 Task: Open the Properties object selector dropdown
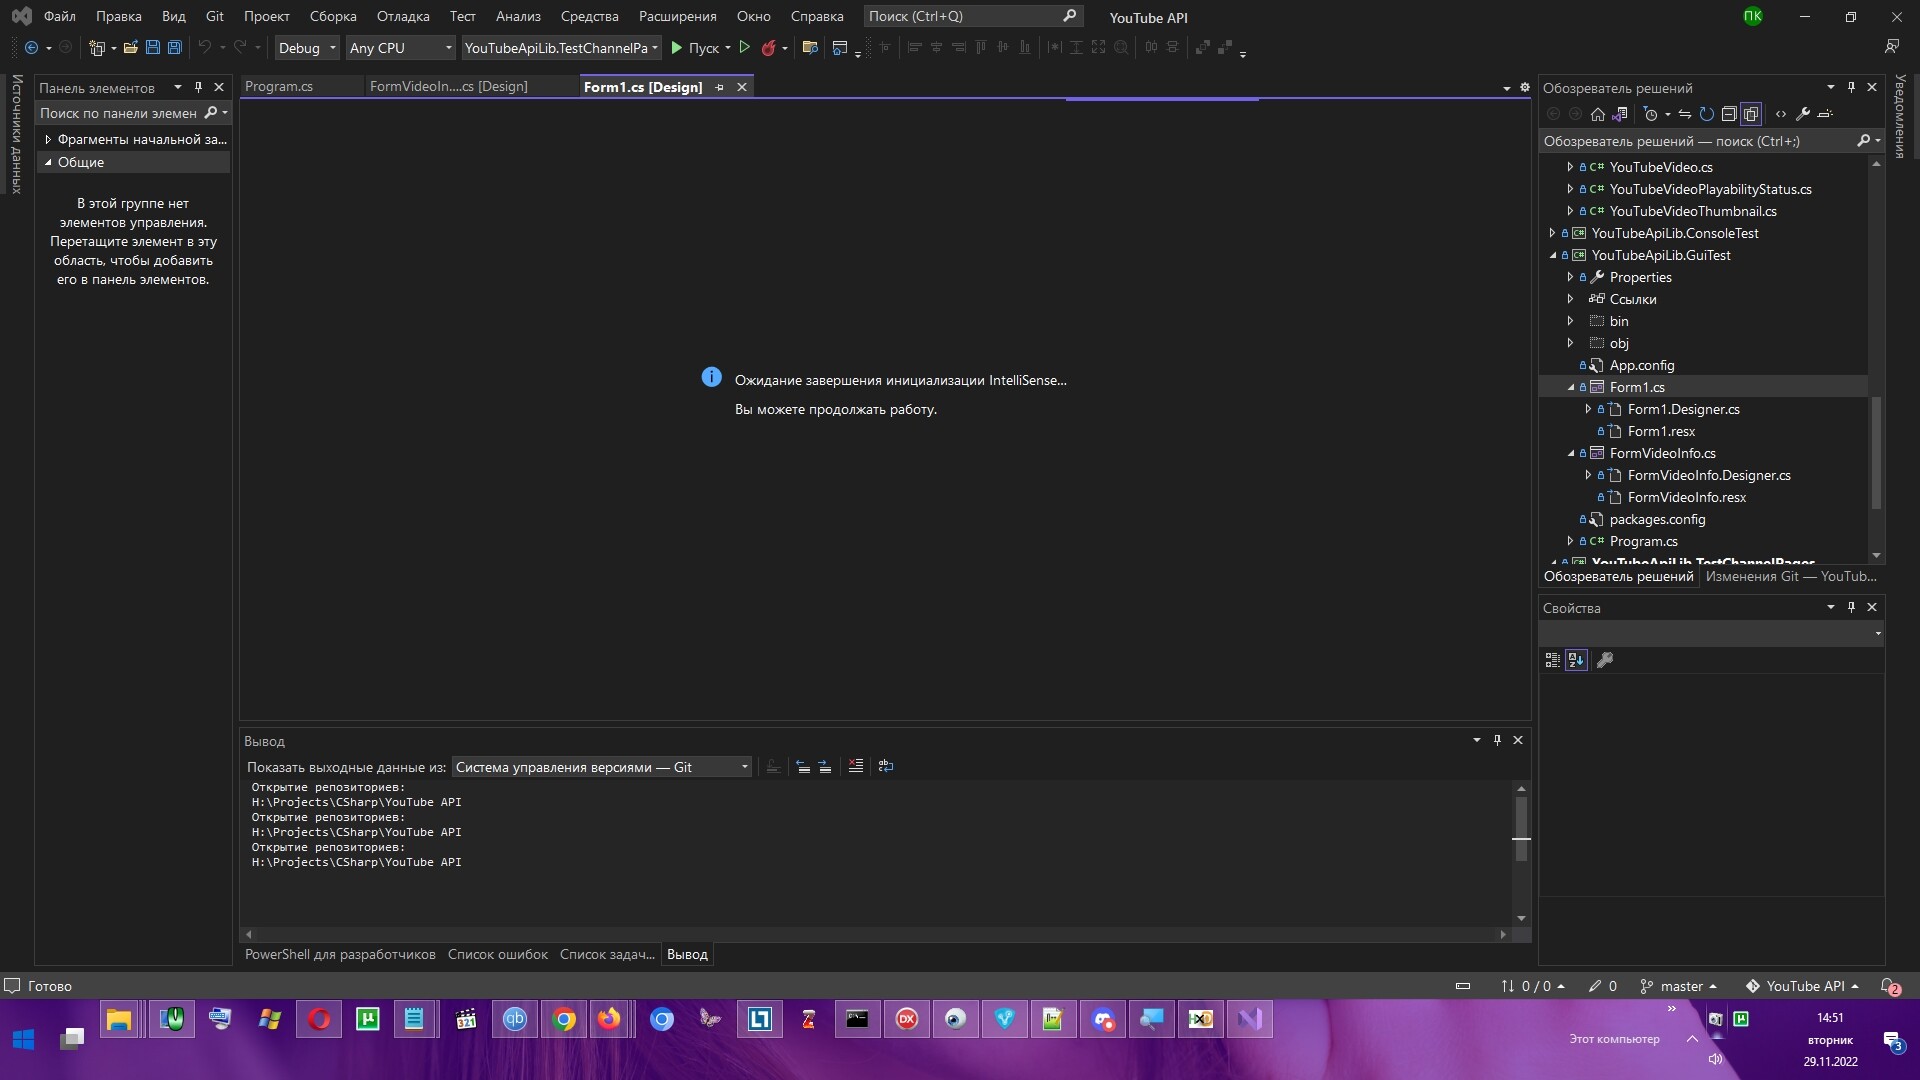[1711, 633]
